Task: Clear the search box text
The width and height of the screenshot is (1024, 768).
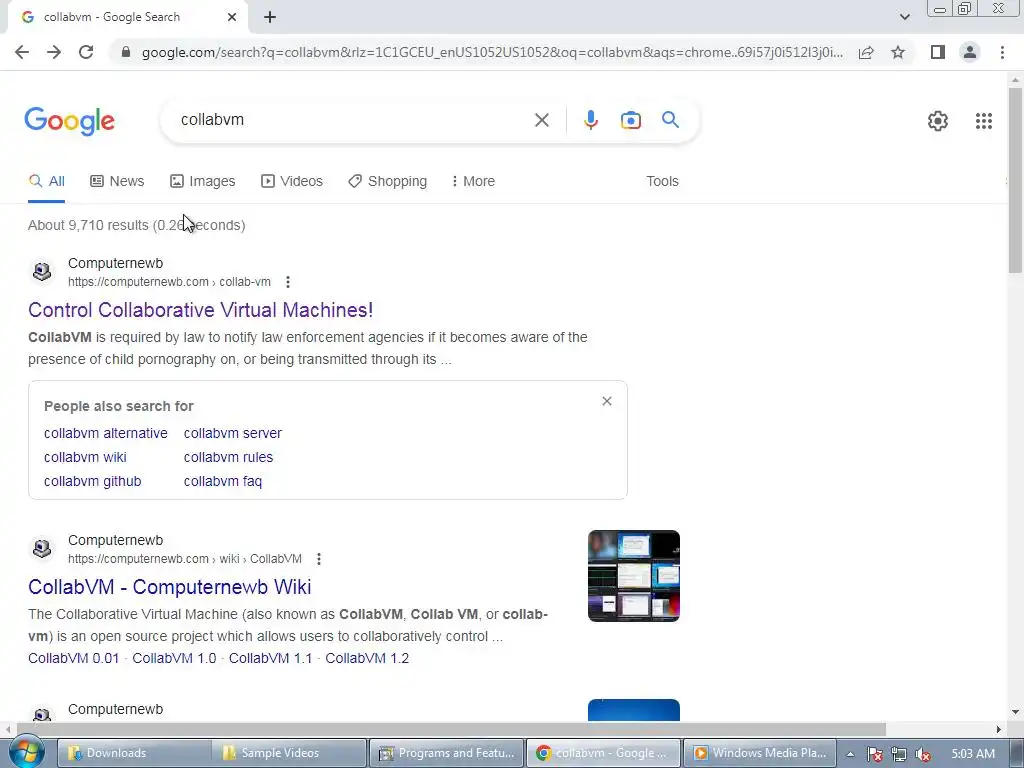Action: tap(541, 120)
